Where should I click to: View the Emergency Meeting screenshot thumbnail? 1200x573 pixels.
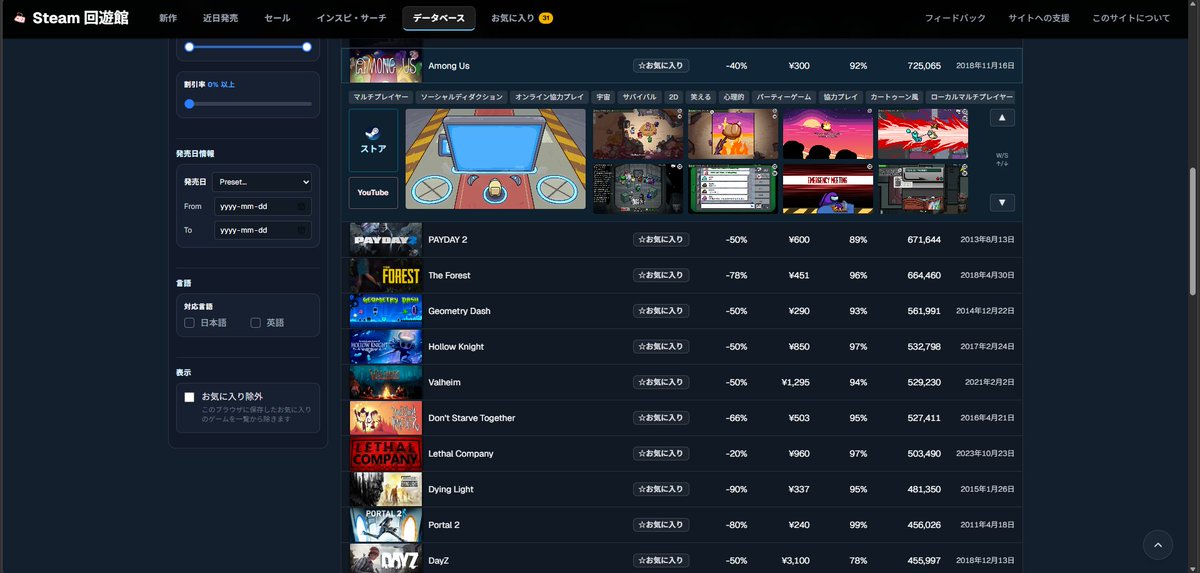point(828,189)
